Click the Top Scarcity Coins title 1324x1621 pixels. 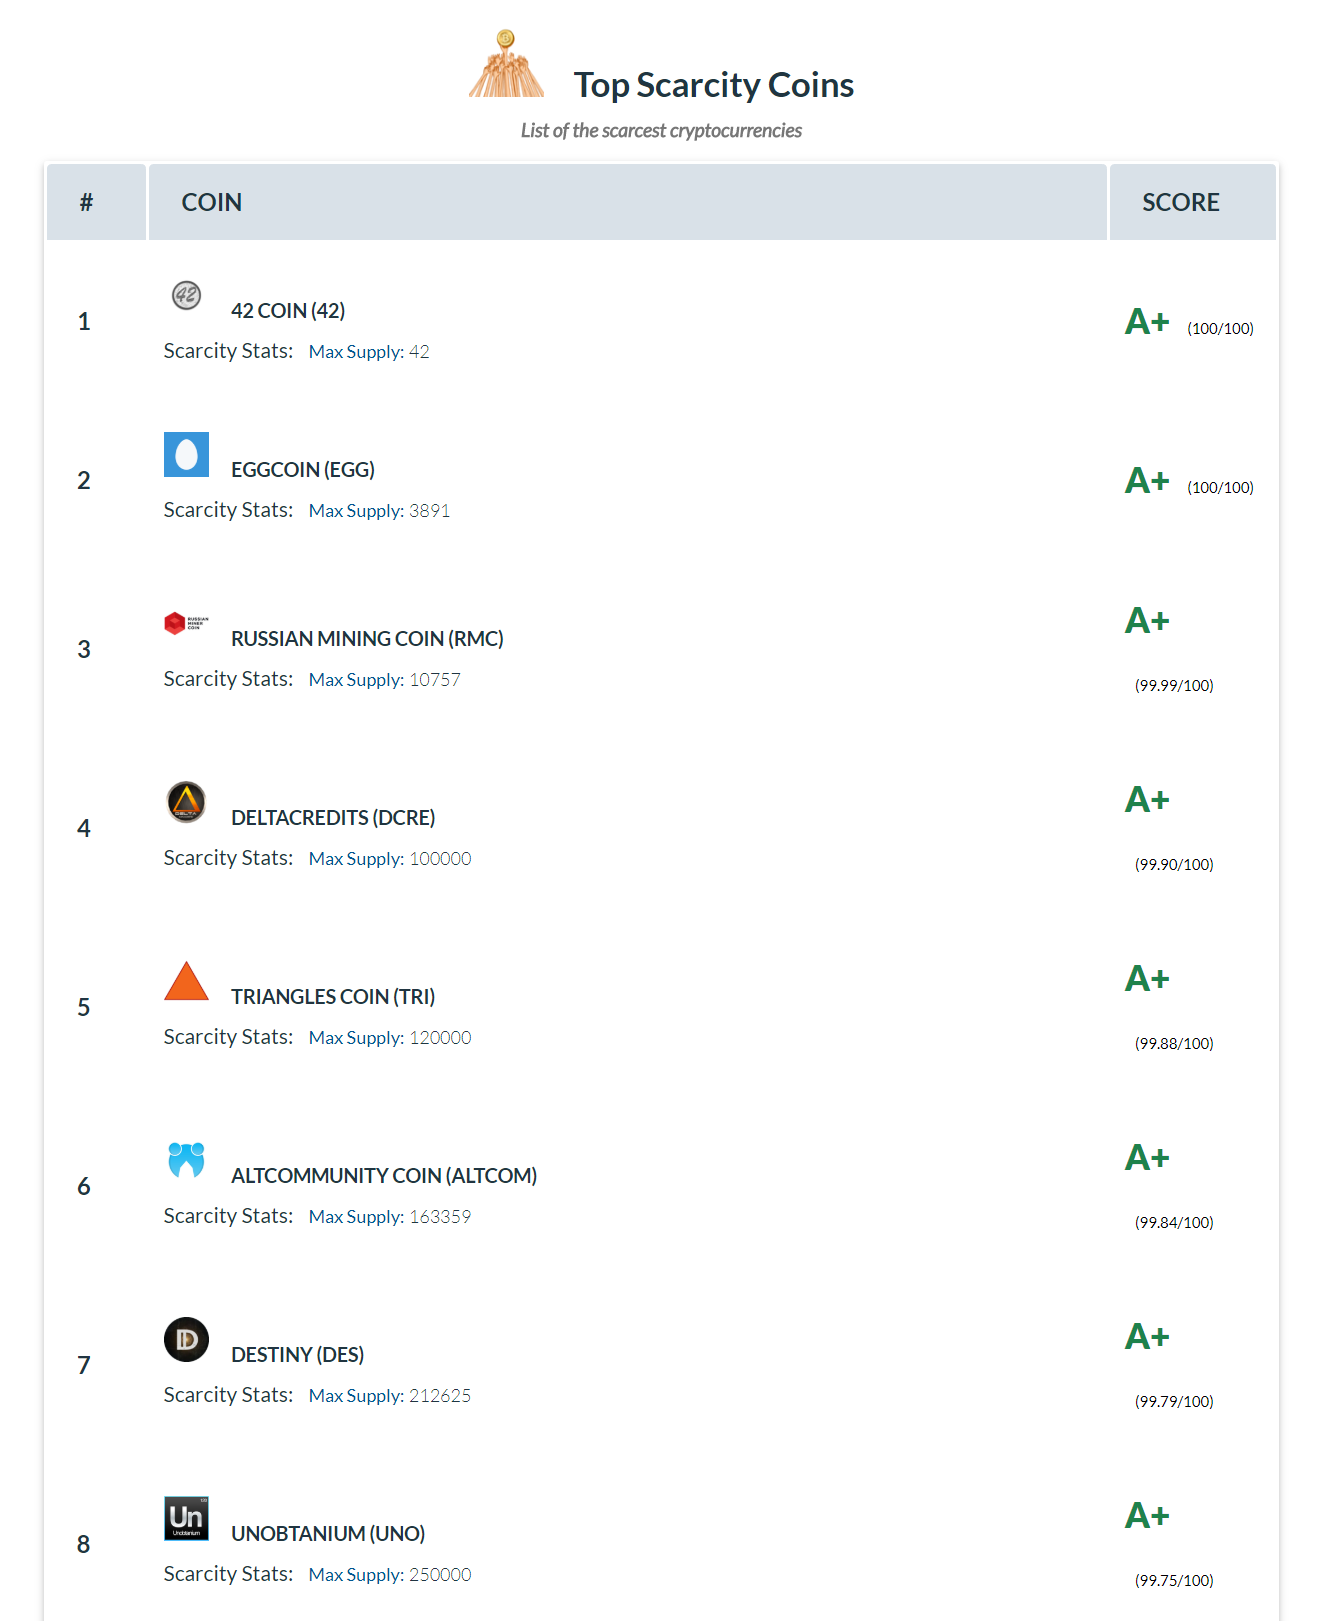pyautogui.click(x=713, y=85)
